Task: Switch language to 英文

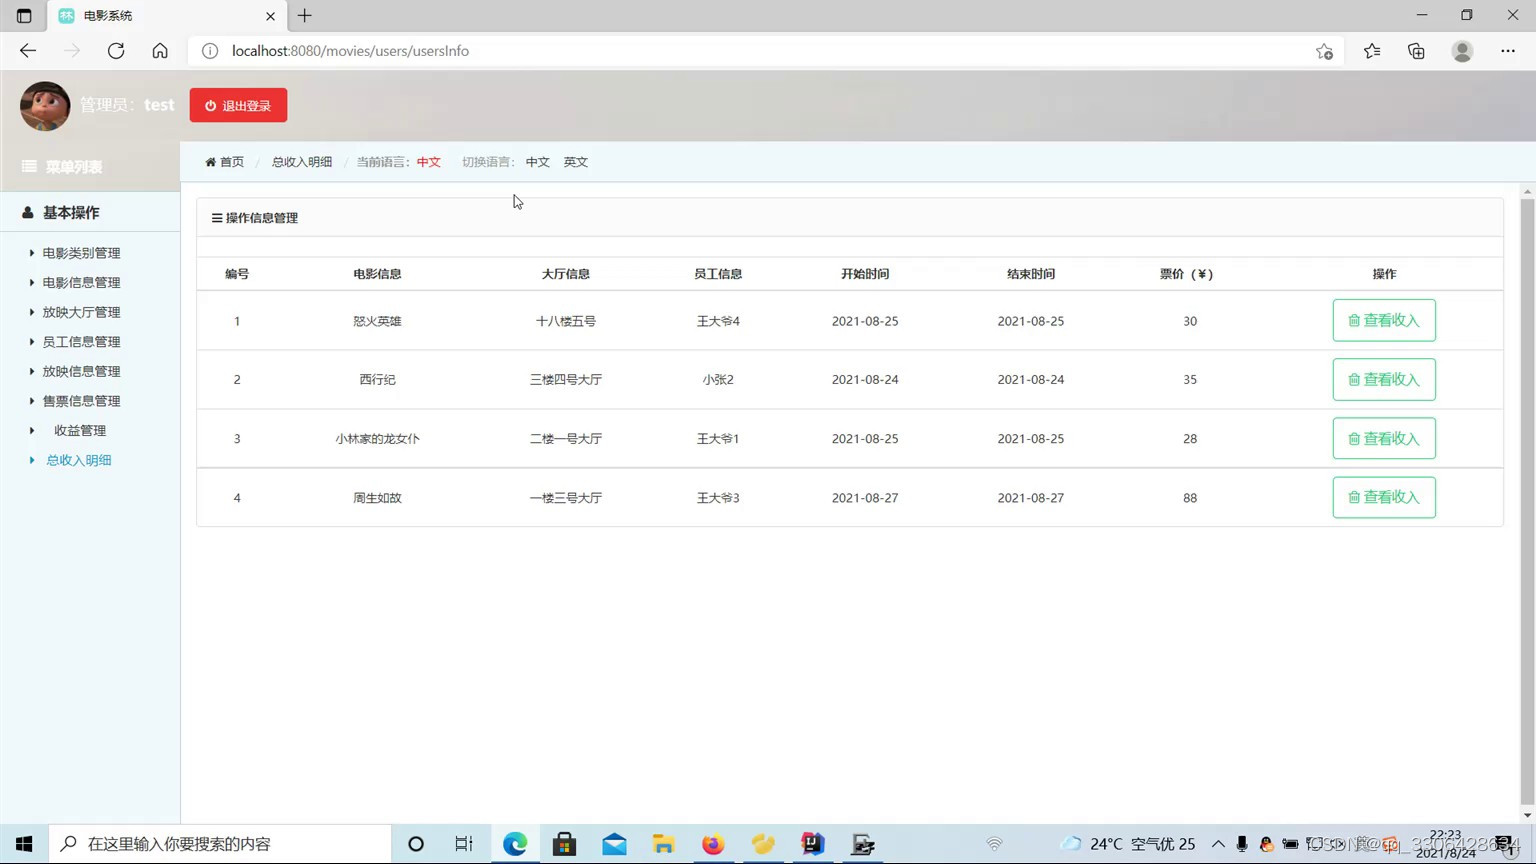Action: [576, 162]
